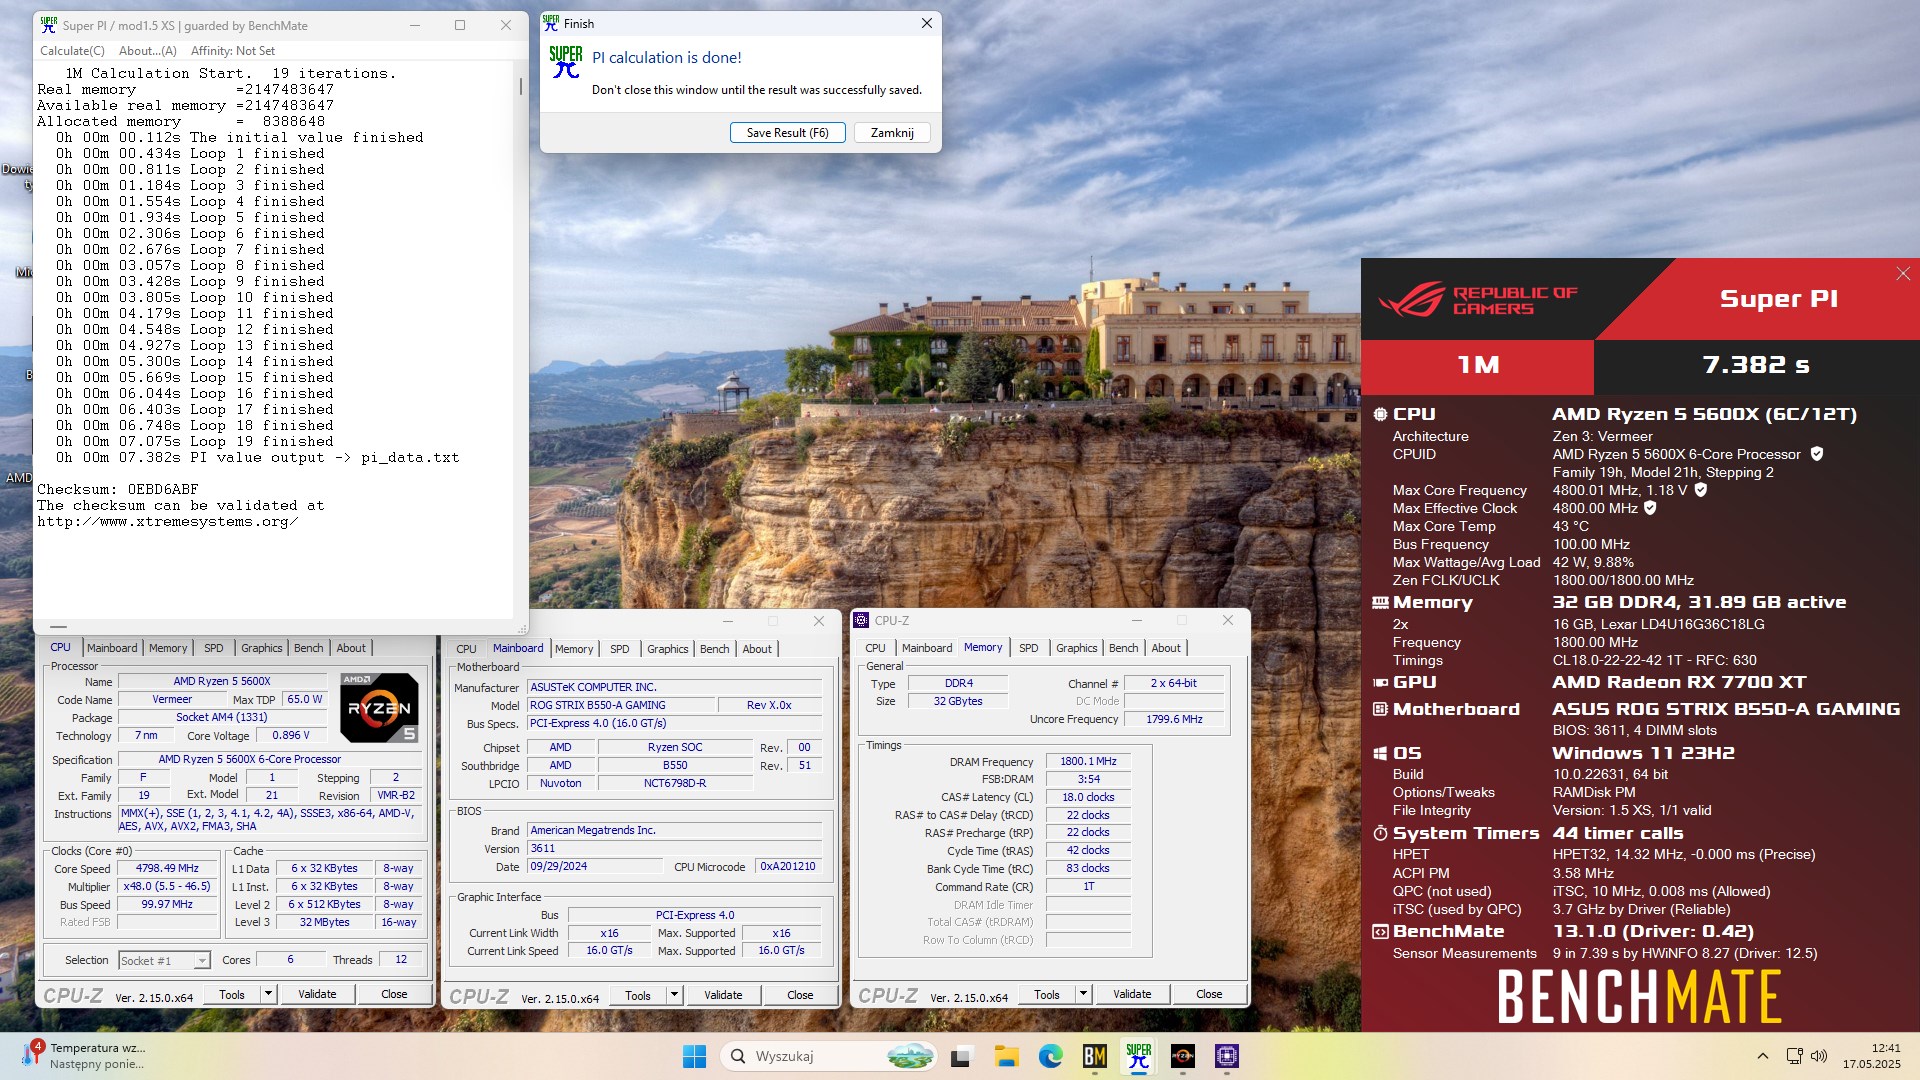
Task: Expand Tools dropdown arrow in CPU-Z Mainboard window
Action: click(x=674, y=995)
